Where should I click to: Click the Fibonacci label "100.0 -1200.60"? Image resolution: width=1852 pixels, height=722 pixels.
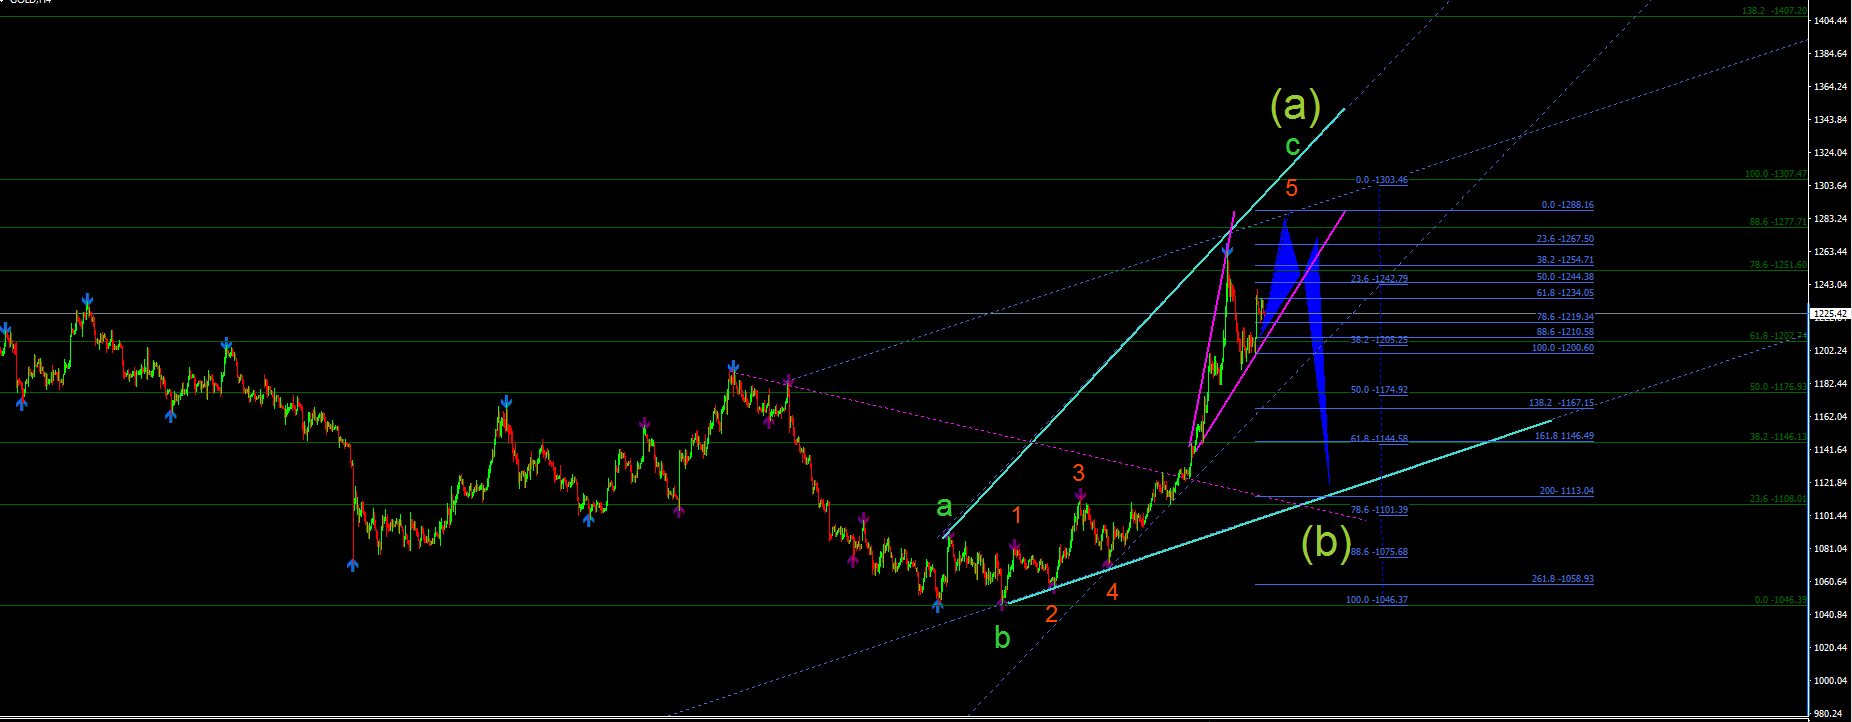click(x=1563, y=348)
